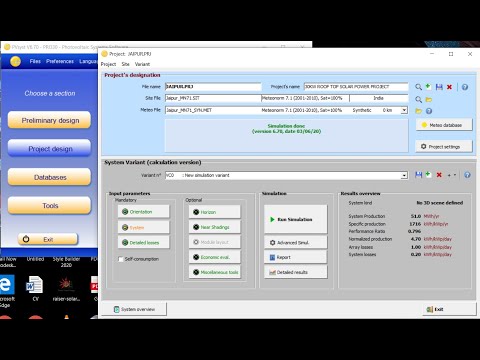Open Advanced Simul. settings
The width and height of the screenshot is (480, 360).
point(296,242)
